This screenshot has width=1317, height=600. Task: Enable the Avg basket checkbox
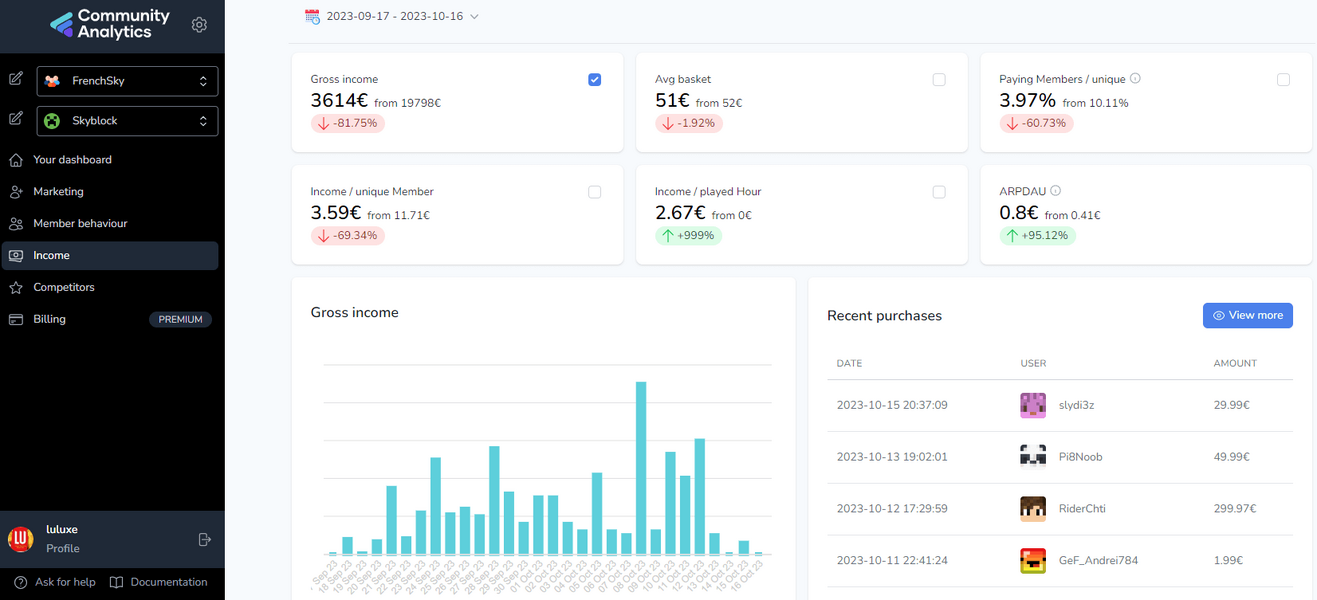pyautogui.click(x=939, y=79)
